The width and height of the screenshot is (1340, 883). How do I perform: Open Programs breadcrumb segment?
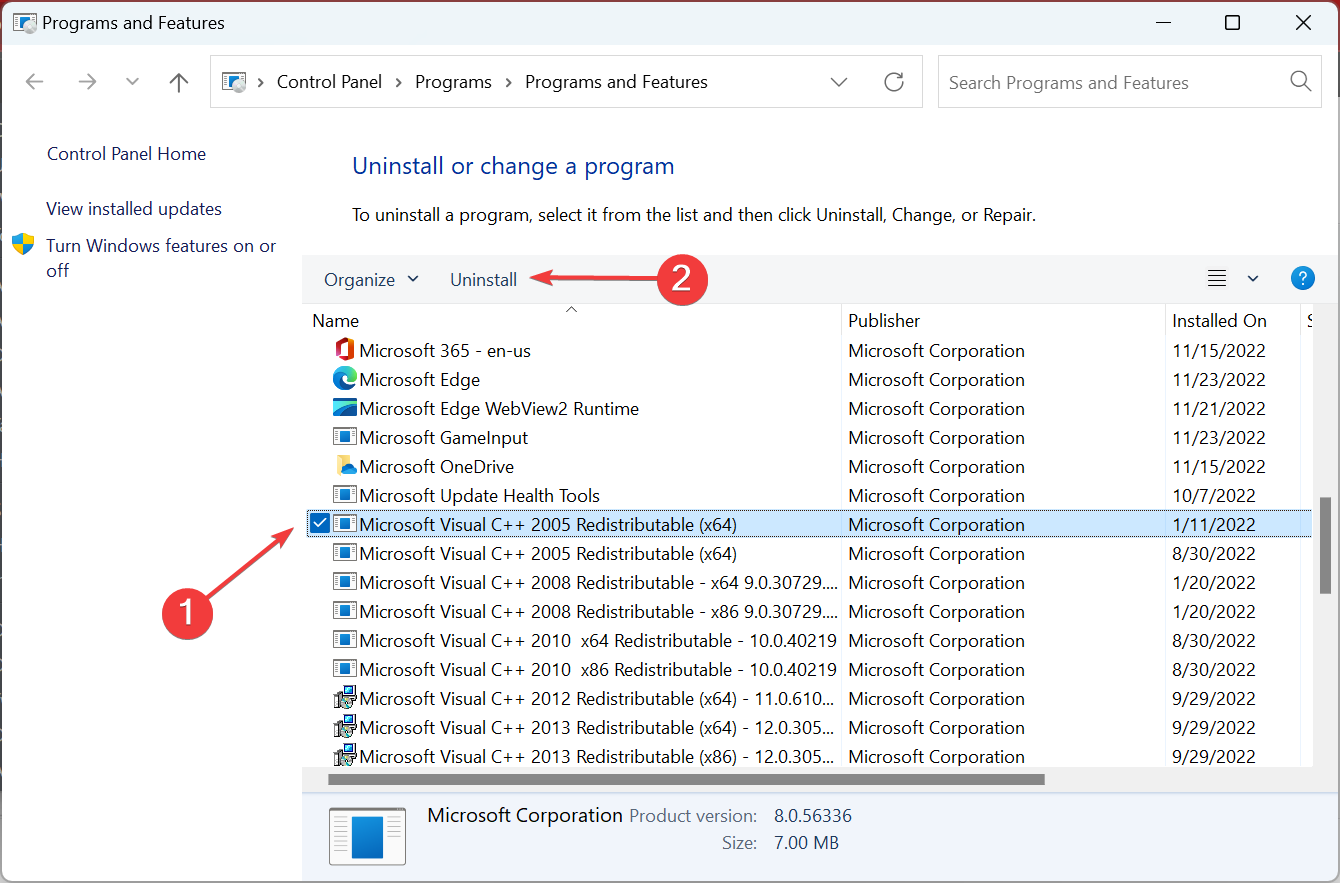453,82
